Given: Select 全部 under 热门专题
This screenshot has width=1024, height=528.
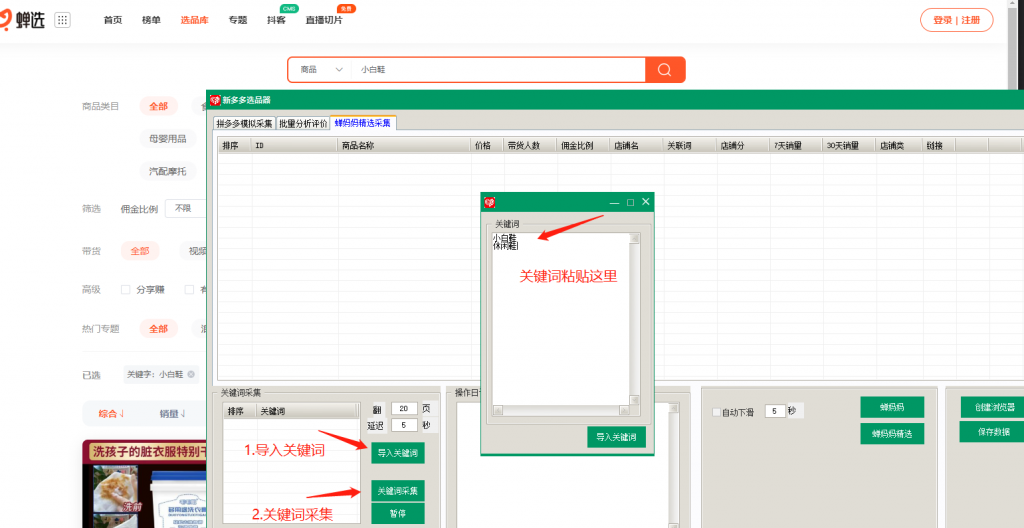Looking at the screenshot, I should point(158,329).
